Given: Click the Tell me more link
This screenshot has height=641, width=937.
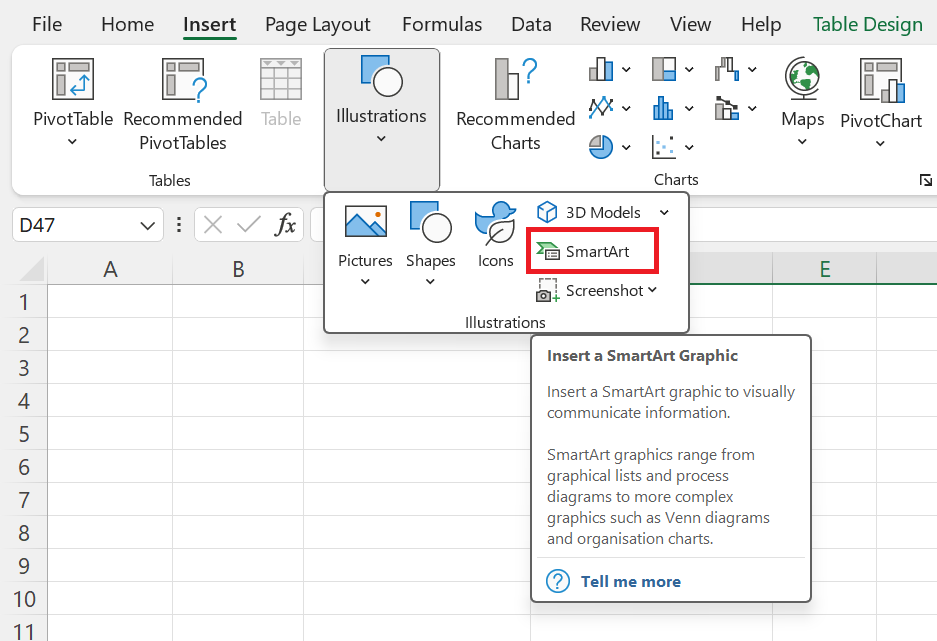Looking at the screenshot, I should click(x=630, y=581).
